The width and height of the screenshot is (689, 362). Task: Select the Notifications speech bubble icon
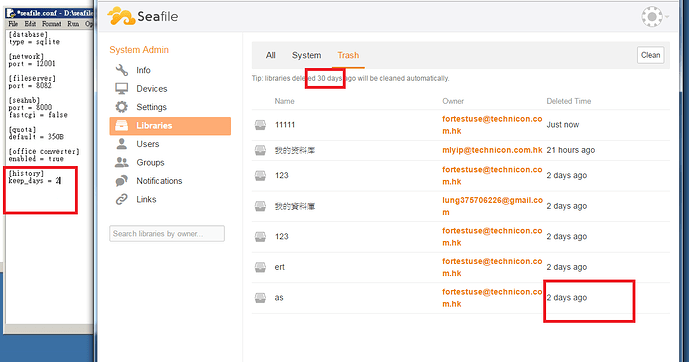(x=122, y=181)
